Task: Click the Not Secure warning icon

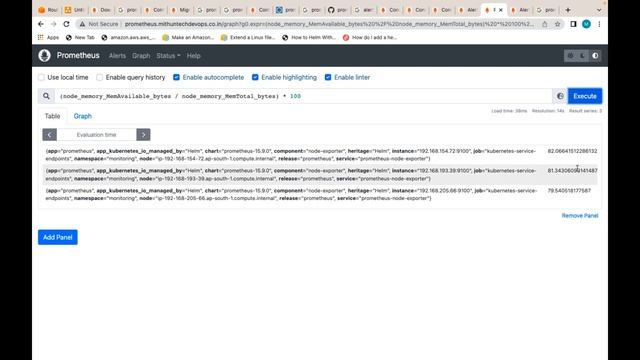Action: pos(82,24)
